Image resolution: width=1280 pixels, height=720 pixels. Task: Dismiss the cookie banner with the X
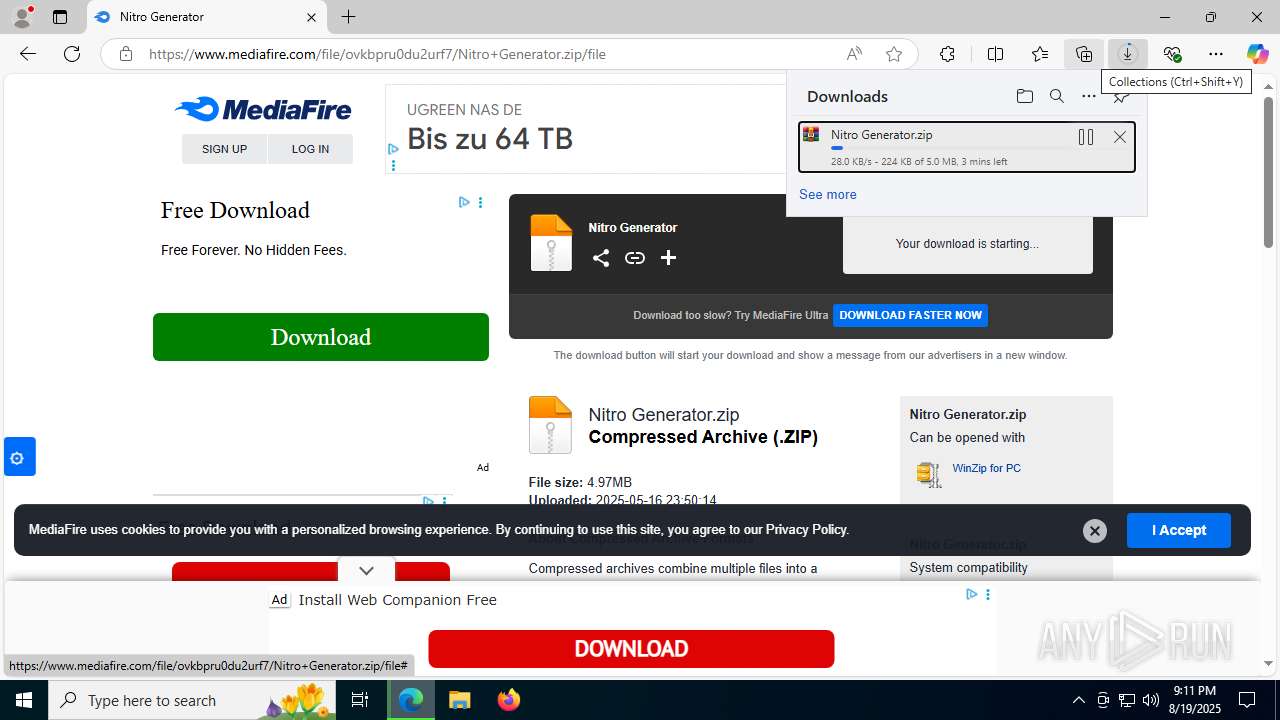[1095, 531]
